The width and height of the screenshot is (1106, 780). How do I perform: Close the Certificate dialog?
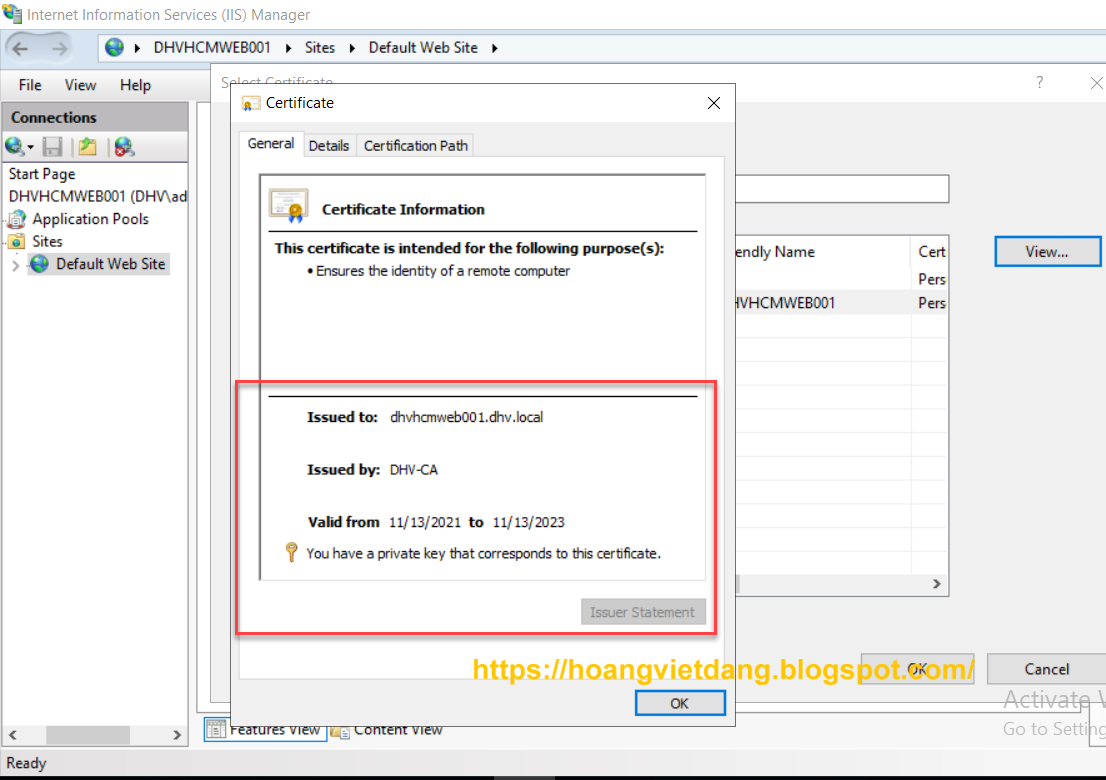point(714,104)
